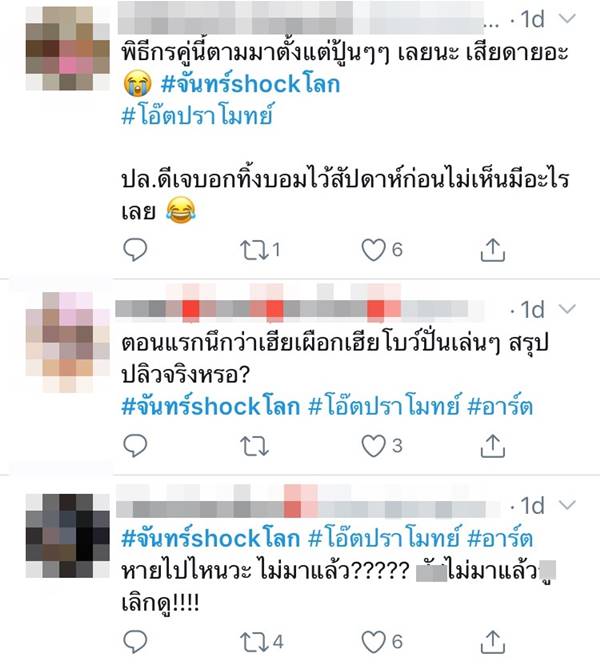600x669 pixels.
Task: Expand the second tweet's chevron options
Action: coord(567,309)
